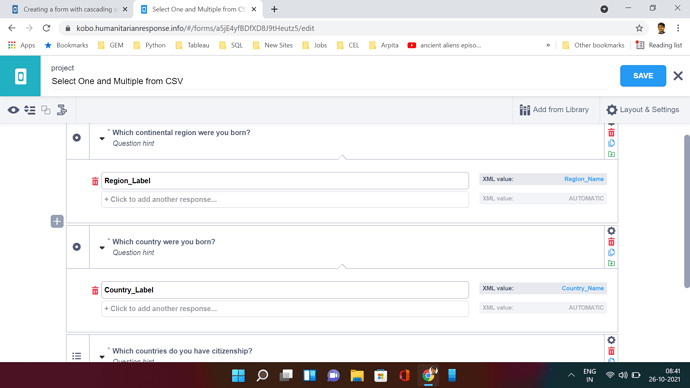Add country question to library
Screen dimensions: 690x388
[611, 263]
